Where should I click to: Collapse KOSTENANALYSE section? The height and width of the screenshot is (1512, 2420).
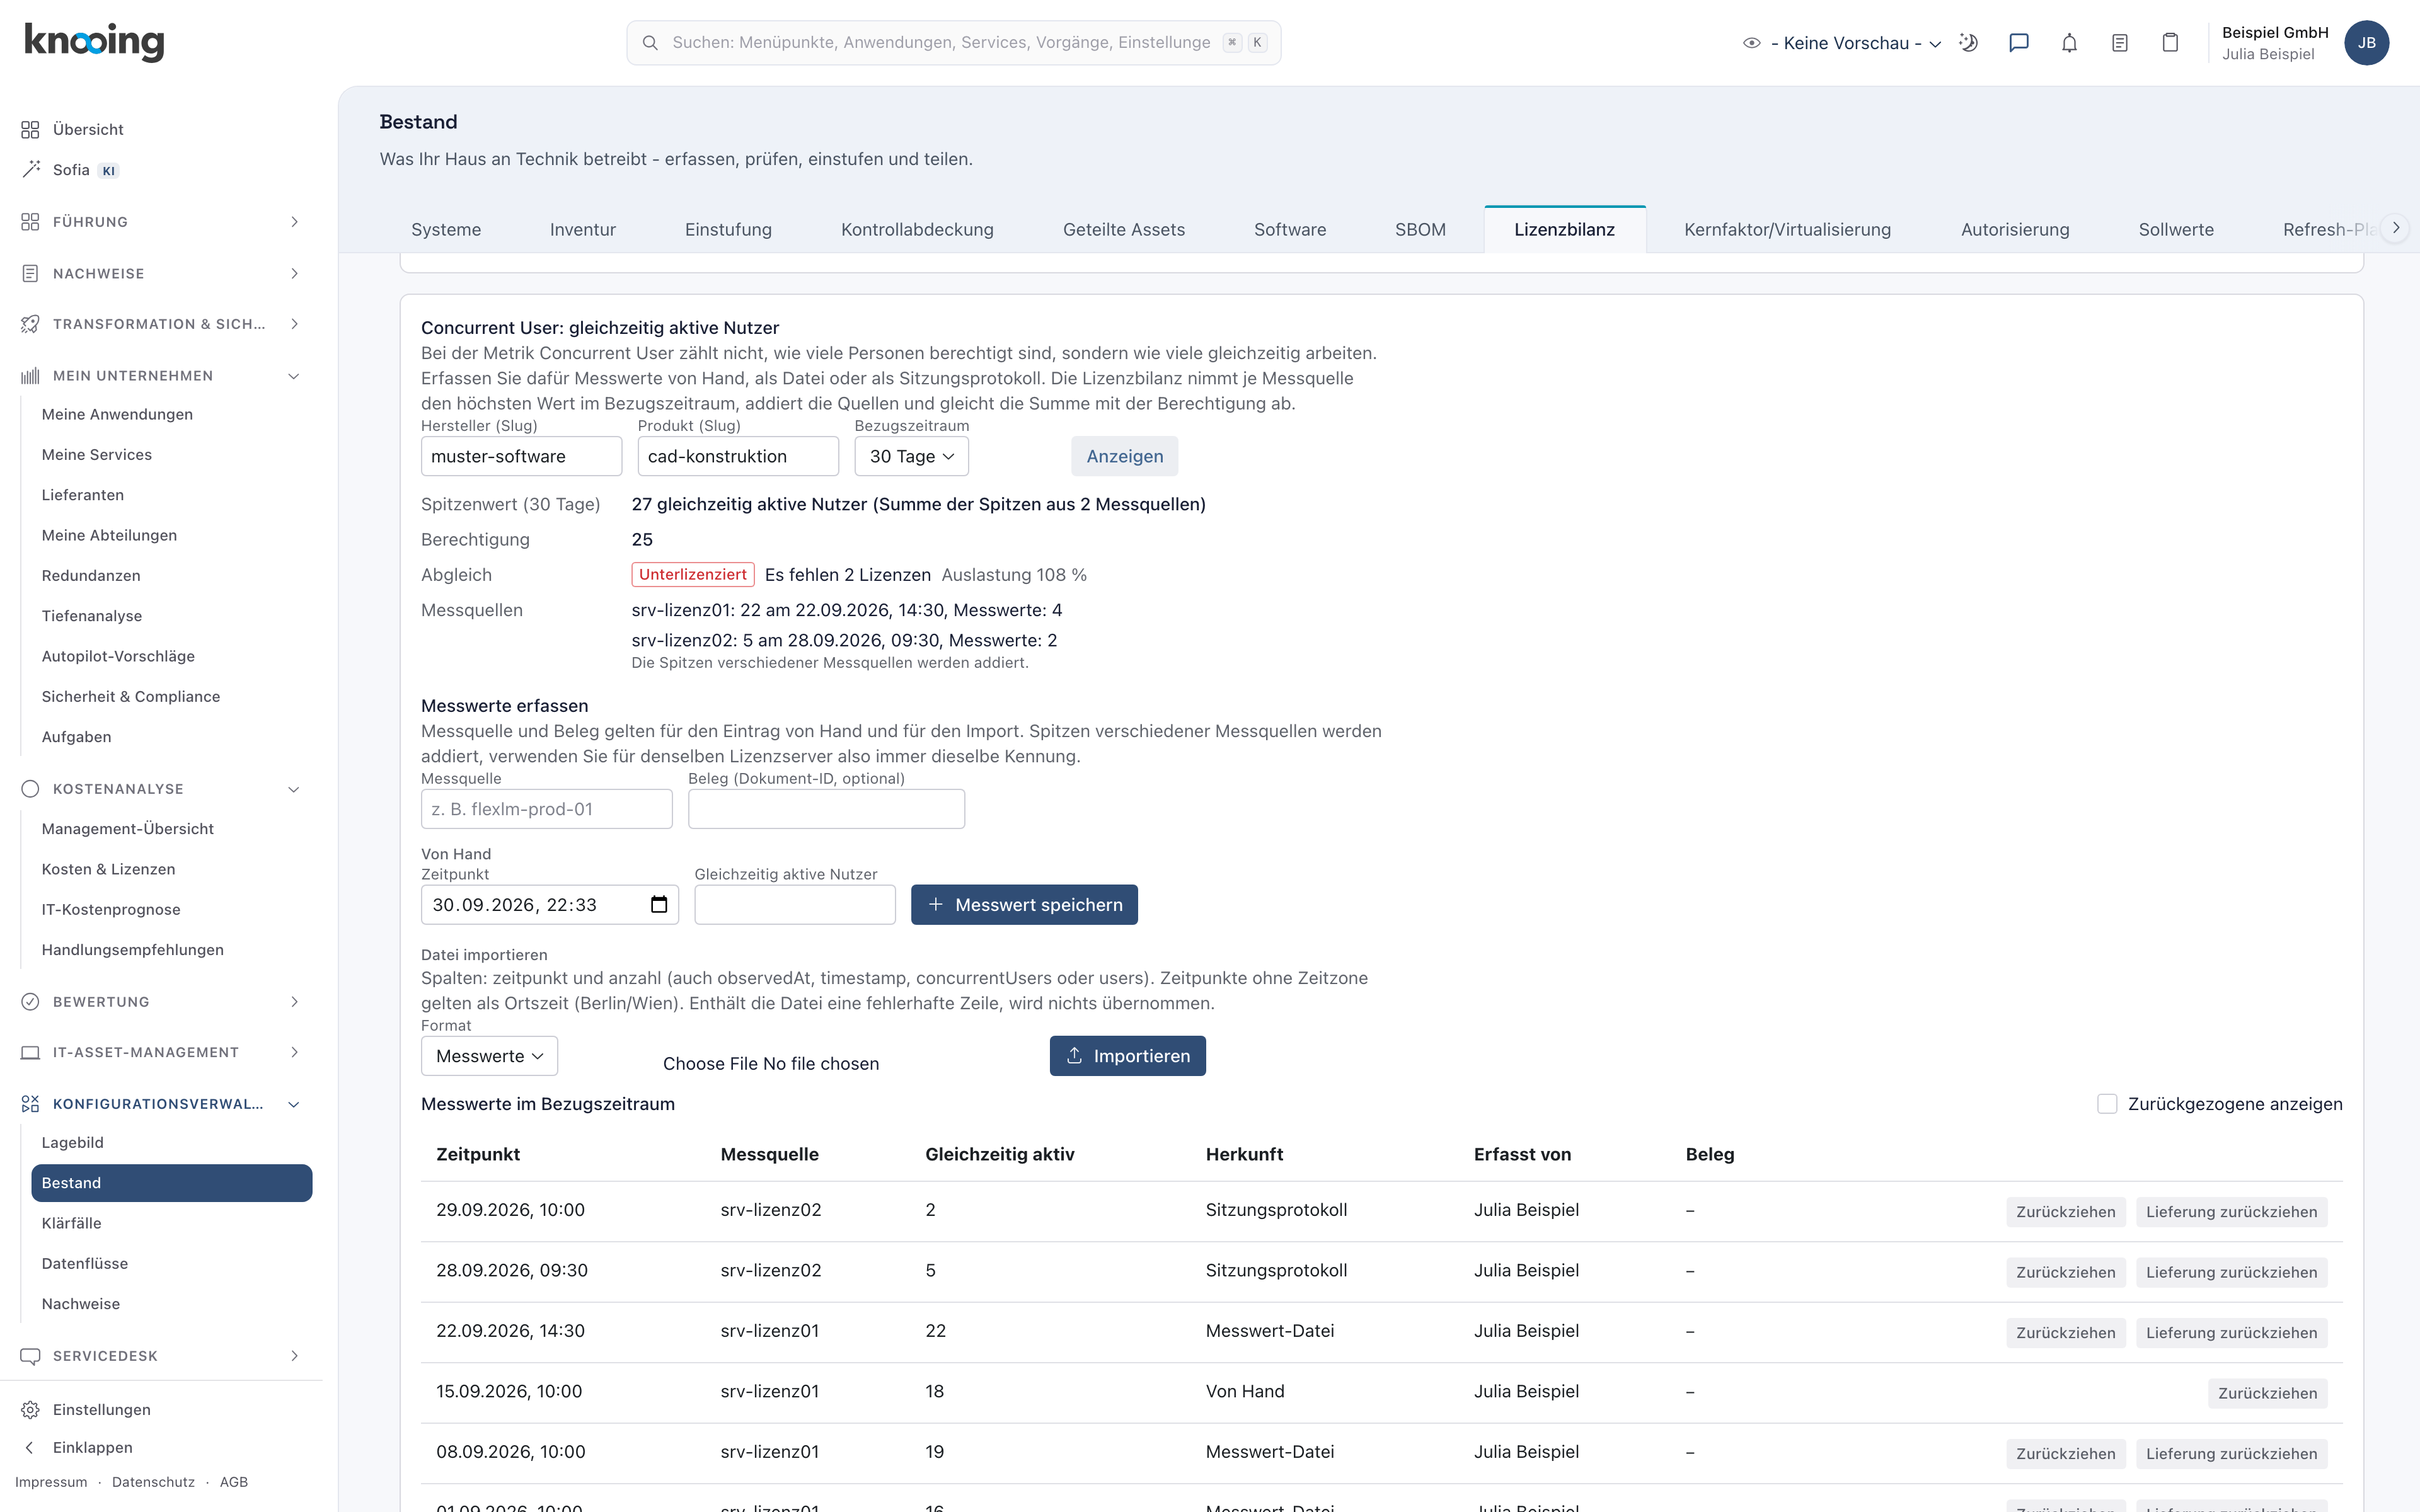[160, 789]
